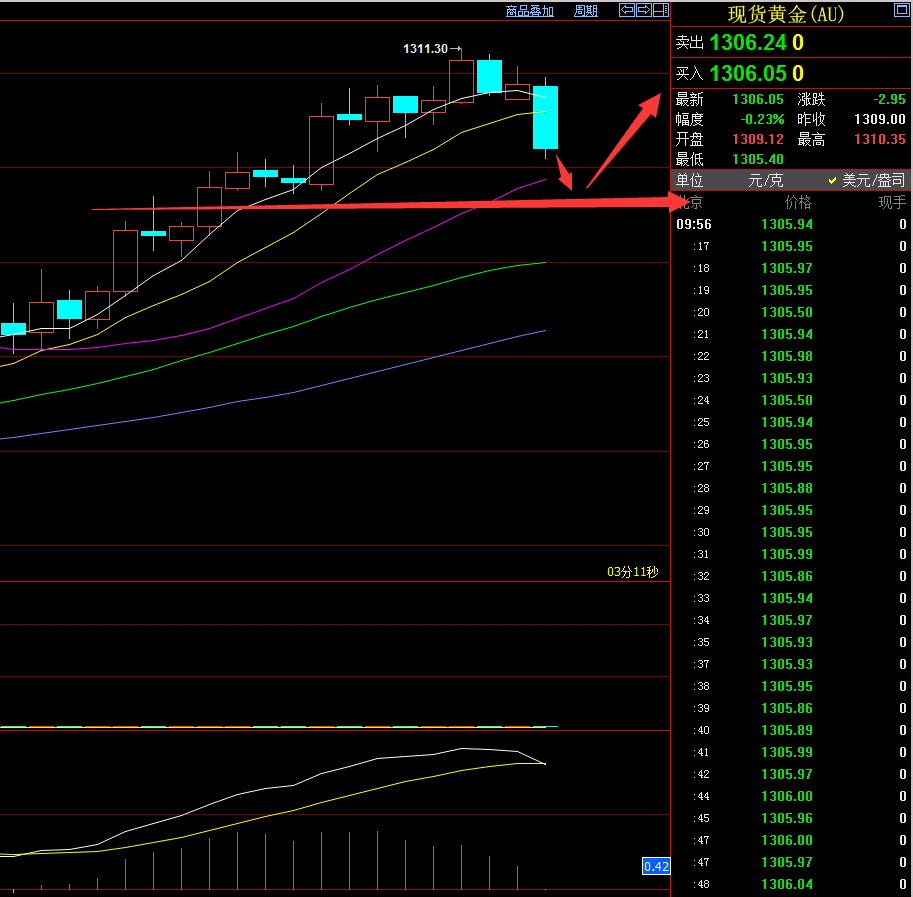The image size is (913, 897).
Task: Select the :41 tick price 1305.99
Action: pos(787,752)
